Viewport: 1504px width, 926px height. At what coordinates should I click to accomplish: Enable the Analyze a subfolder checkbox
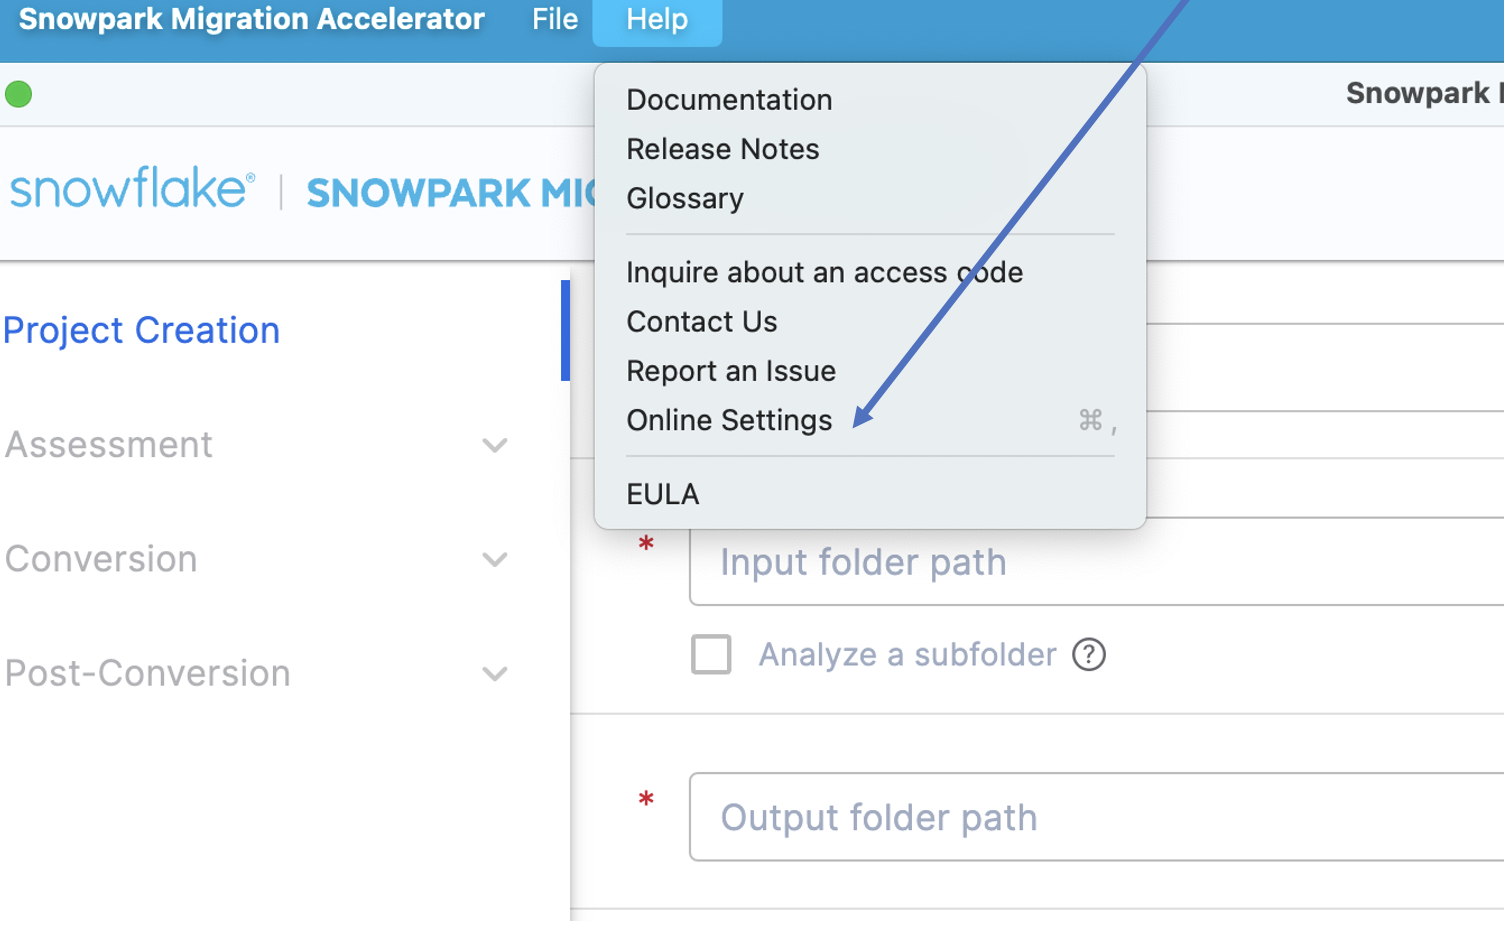[x=711, y=655]
